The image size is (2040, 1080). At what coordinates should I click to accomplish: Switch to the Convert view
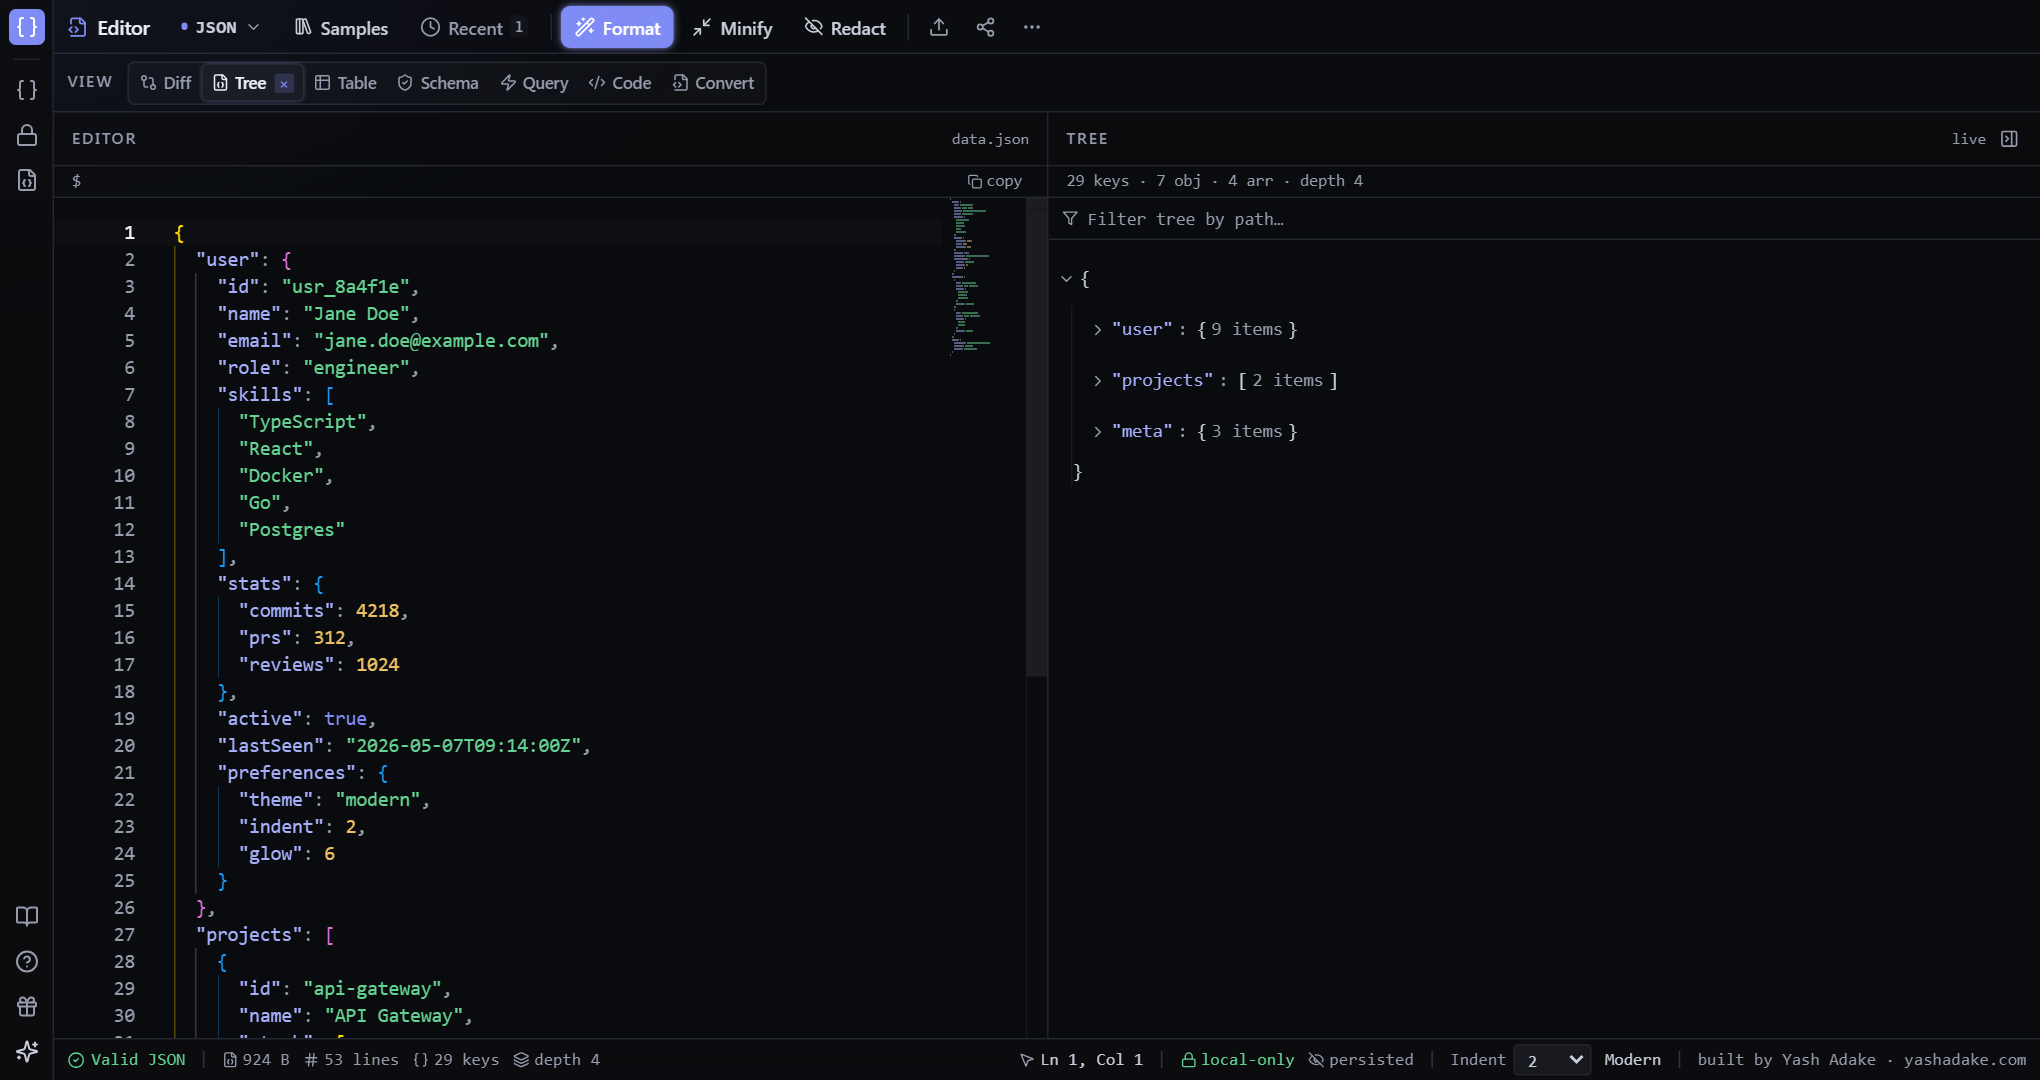714,83
